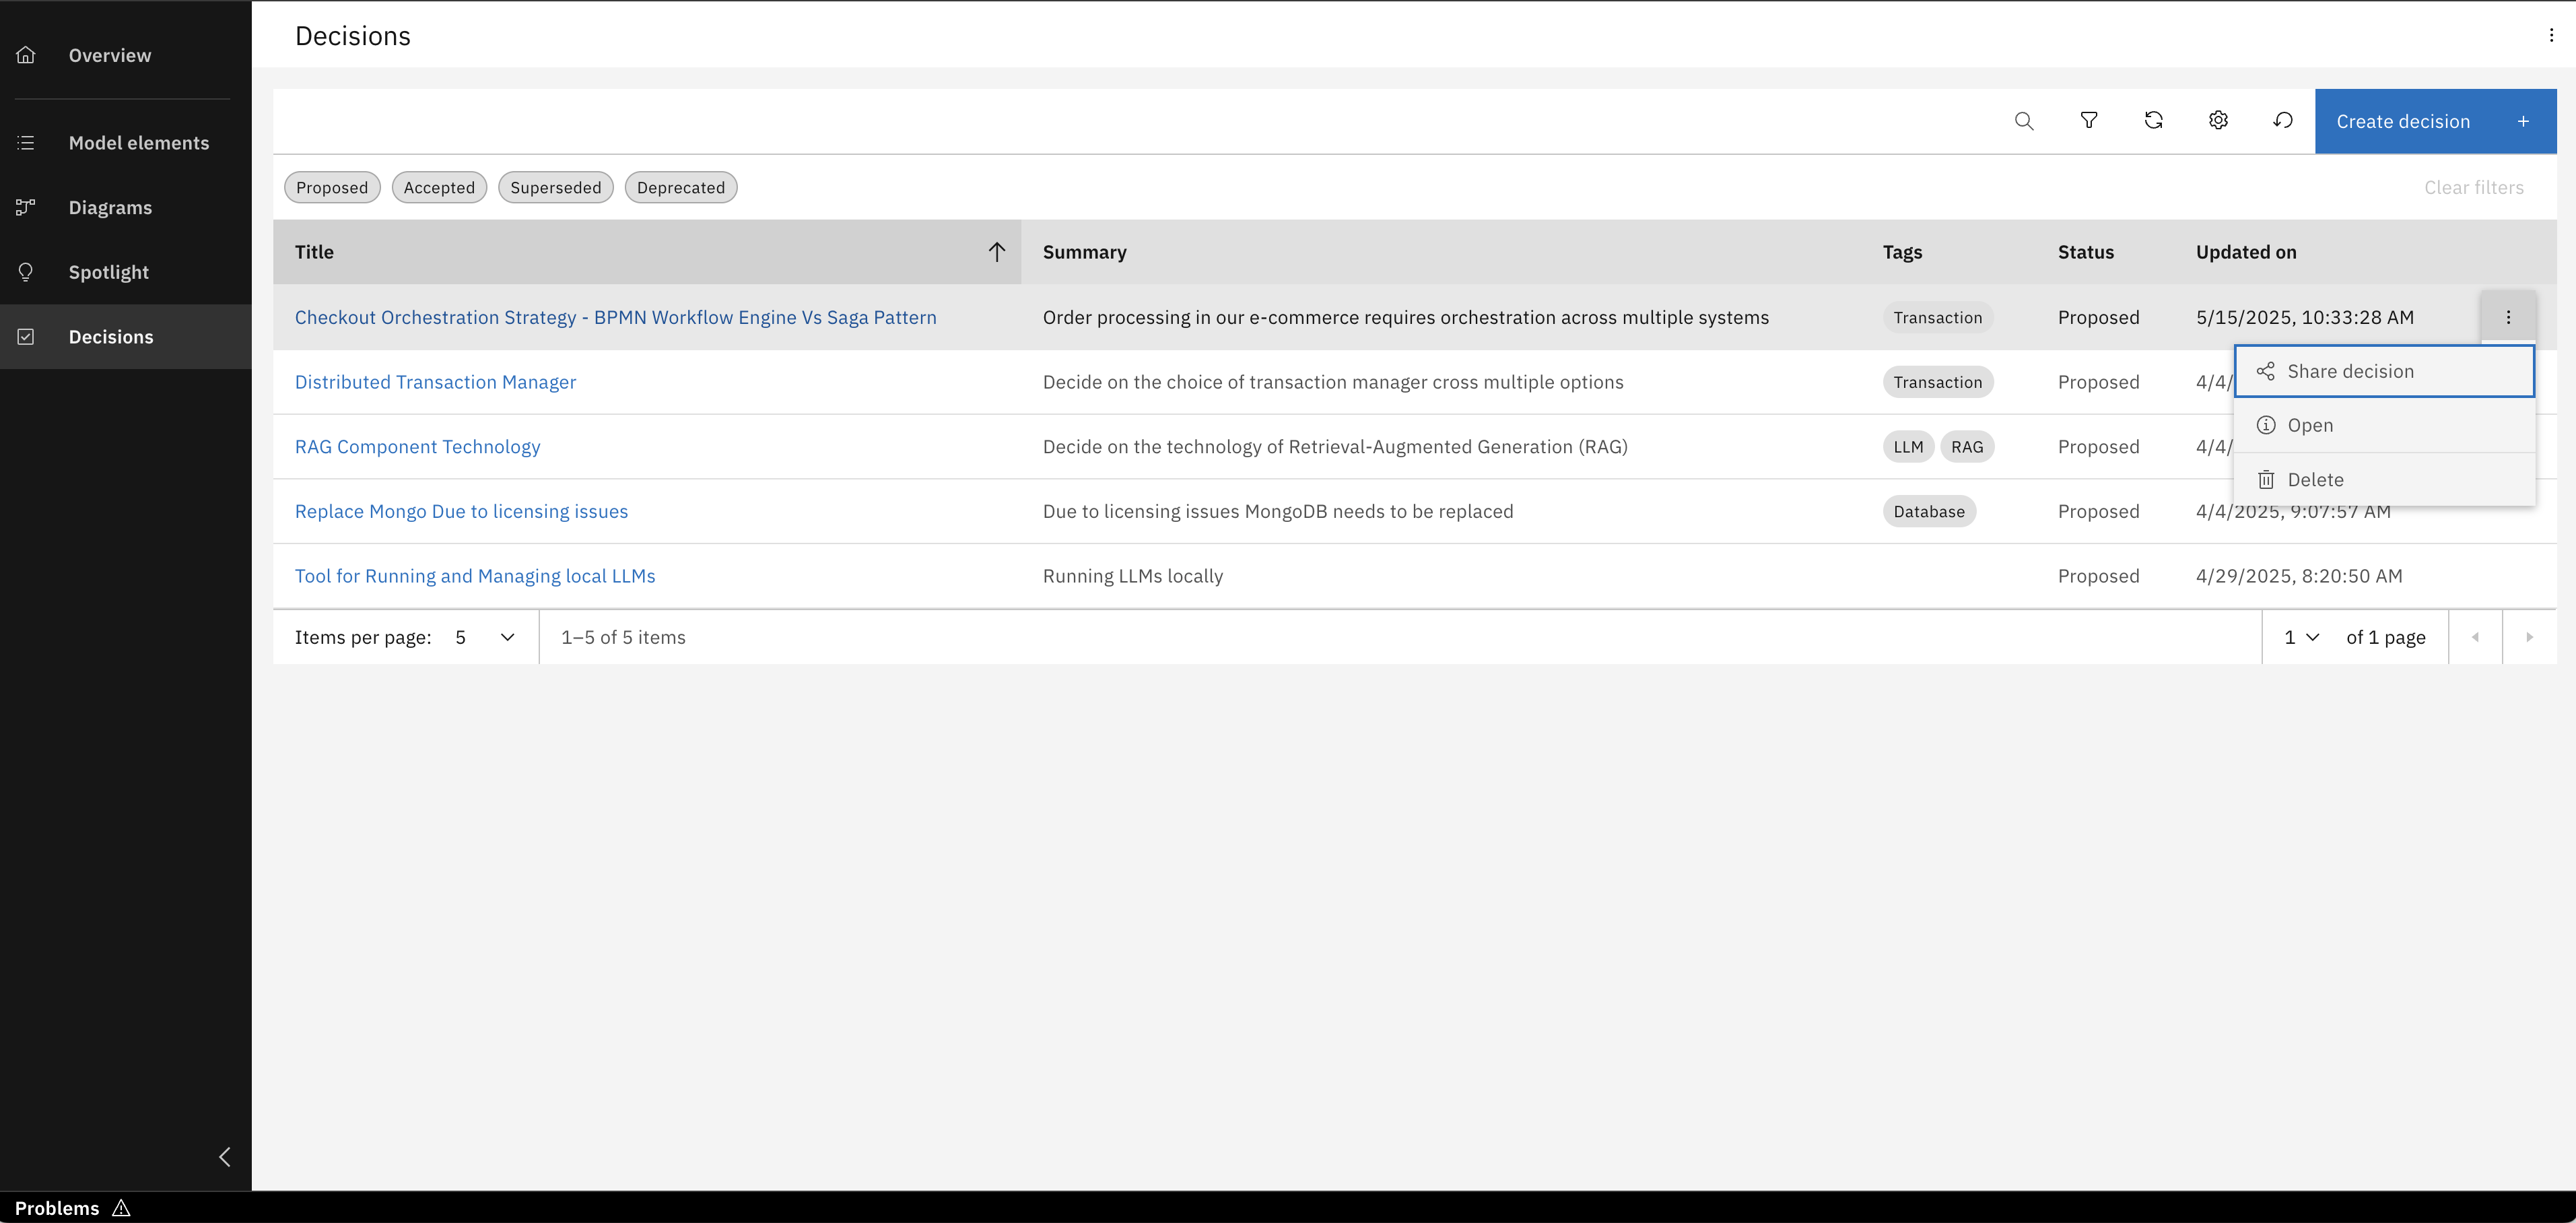Open the Items per page dropdown
The image size is (2576, 1223).
pos(485,637)
